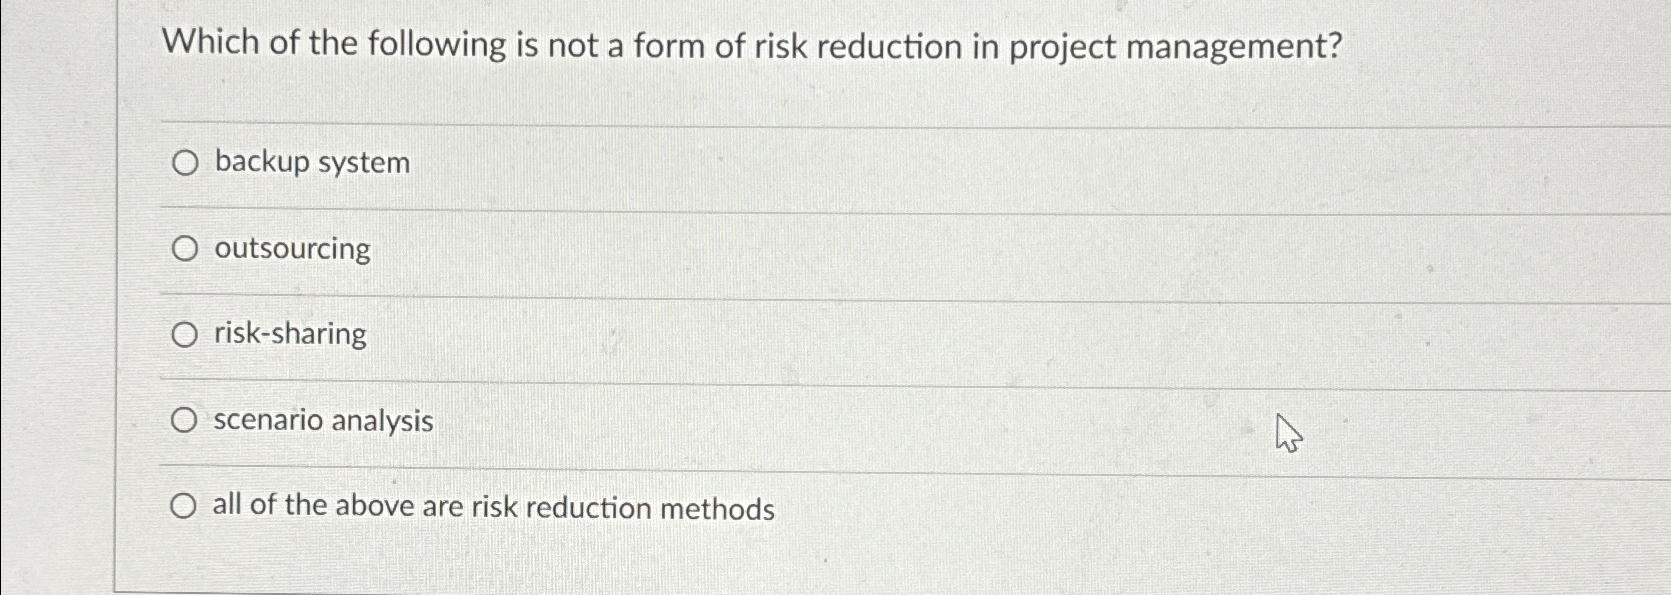Click the word 'system' in first option
The height and width of the screenshot is (595, 1671).
(364, 163)
